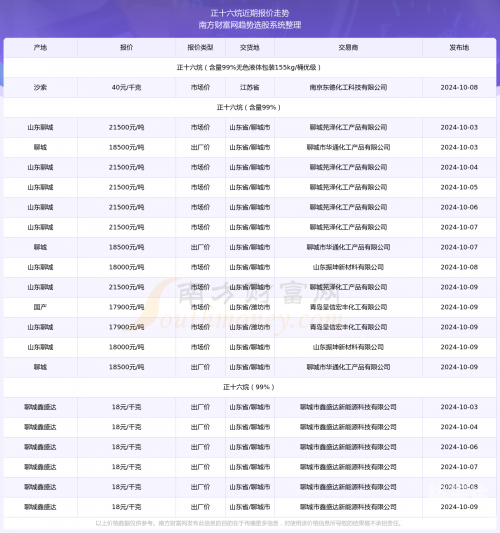Click 18元/千克 in the 2024-10-04 row
500x533 pixels.
(126, 427)
